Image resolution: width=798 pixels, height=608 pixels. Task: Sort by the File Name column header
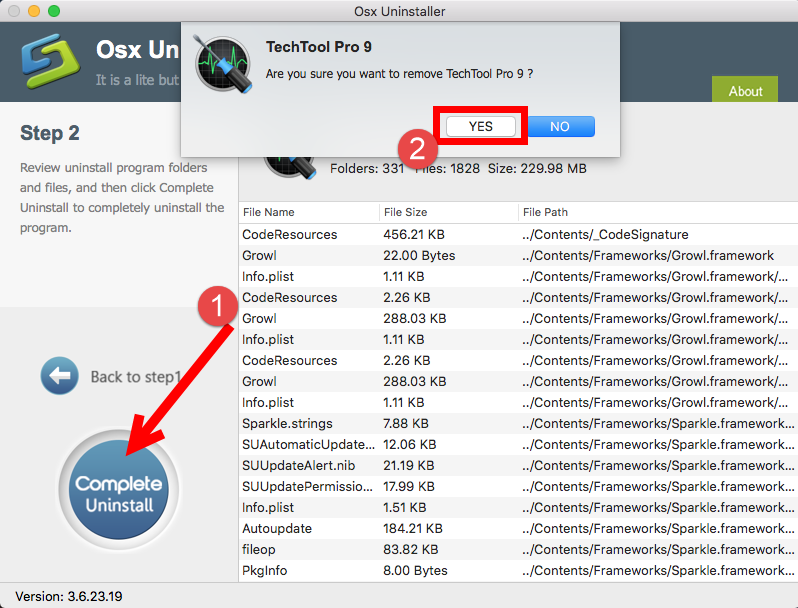309,212
